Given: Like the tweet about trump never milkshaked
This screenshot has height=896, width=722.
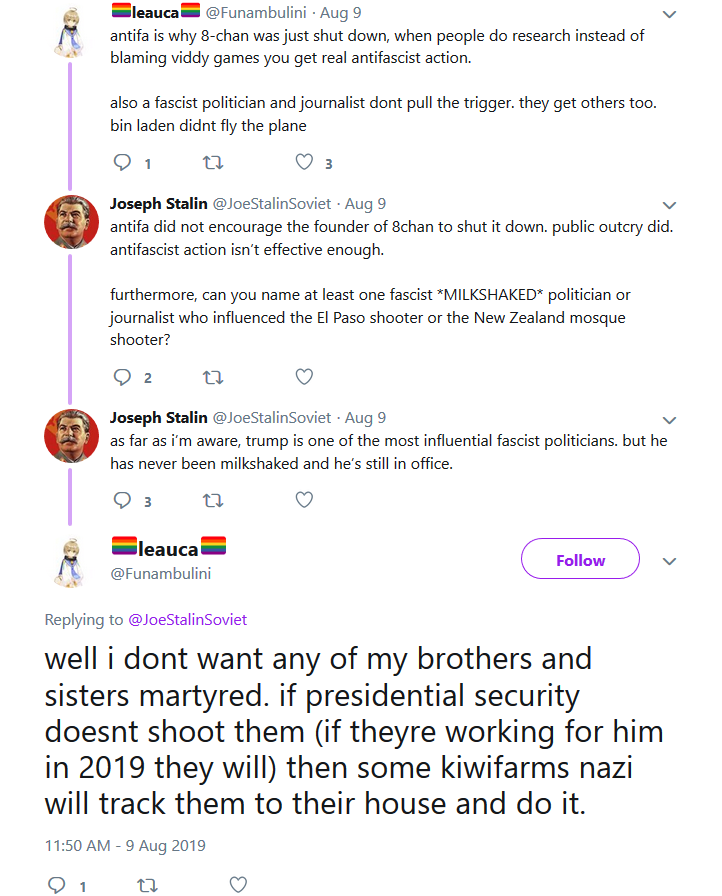Looking at the screenshot, I should pyautogui.click(x=304, y=500).
